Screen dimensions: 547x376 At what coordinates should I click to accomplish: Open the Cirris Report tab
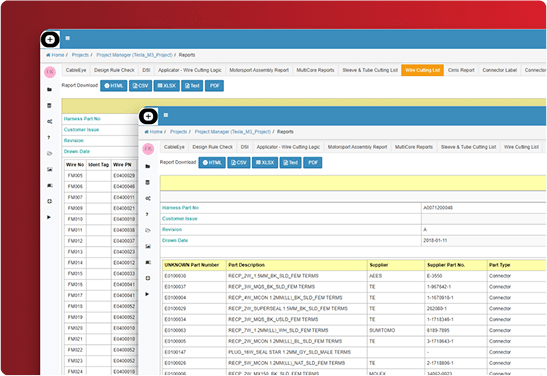(461, 70)
